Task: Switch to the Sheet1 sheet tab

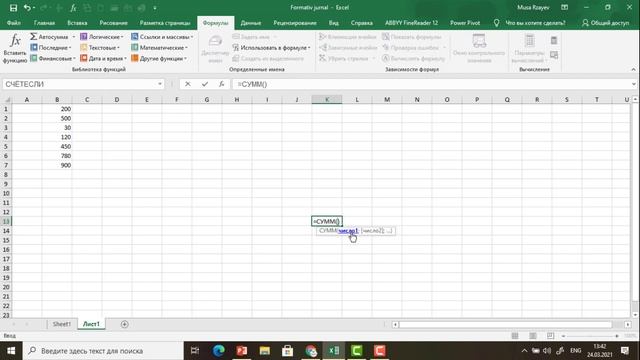Action: [62, 324]
